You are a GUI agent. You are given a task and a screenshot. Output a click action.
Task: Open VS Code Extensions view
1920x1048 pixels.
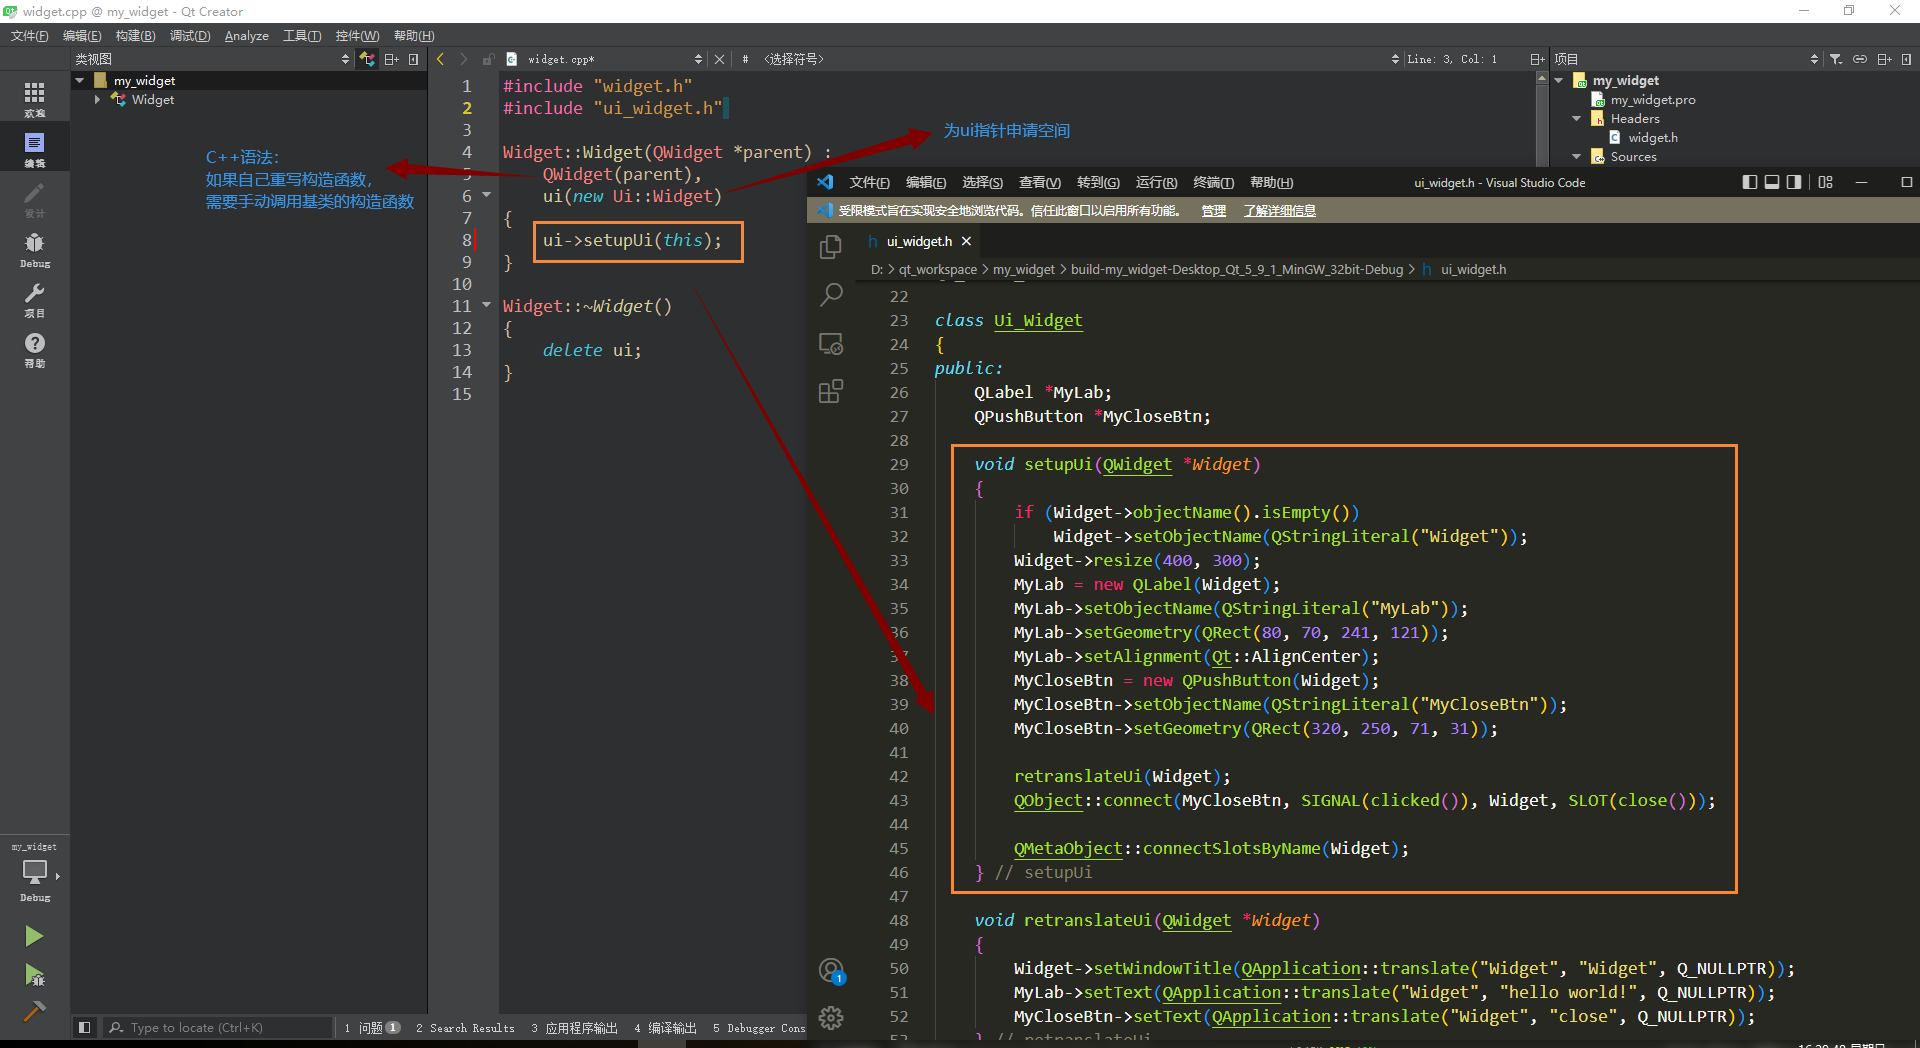(830, 391)
